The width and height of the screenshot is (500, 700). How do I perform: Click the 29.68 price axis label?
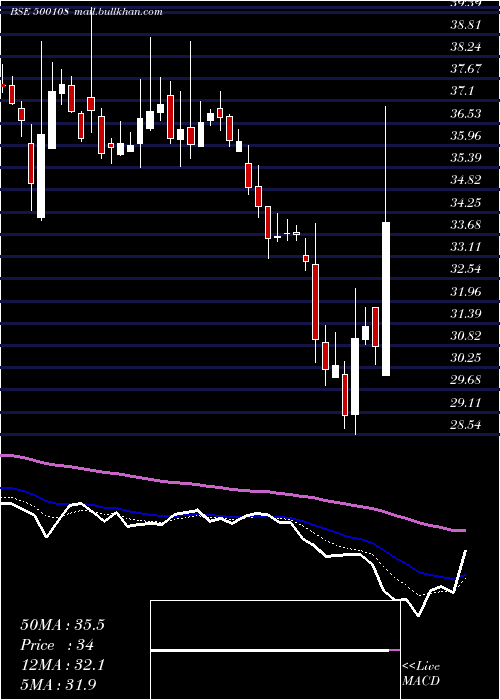[466, 380]
